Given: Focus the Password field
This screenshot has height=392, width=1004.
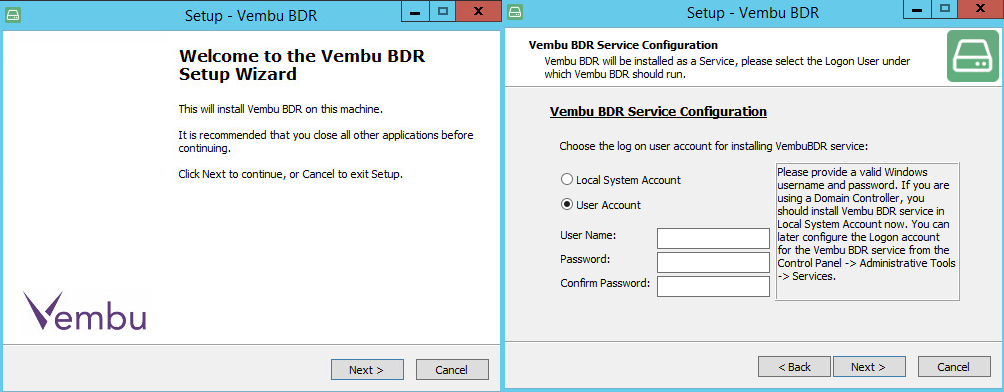Looking at the screenshot, I should [713, 263].
